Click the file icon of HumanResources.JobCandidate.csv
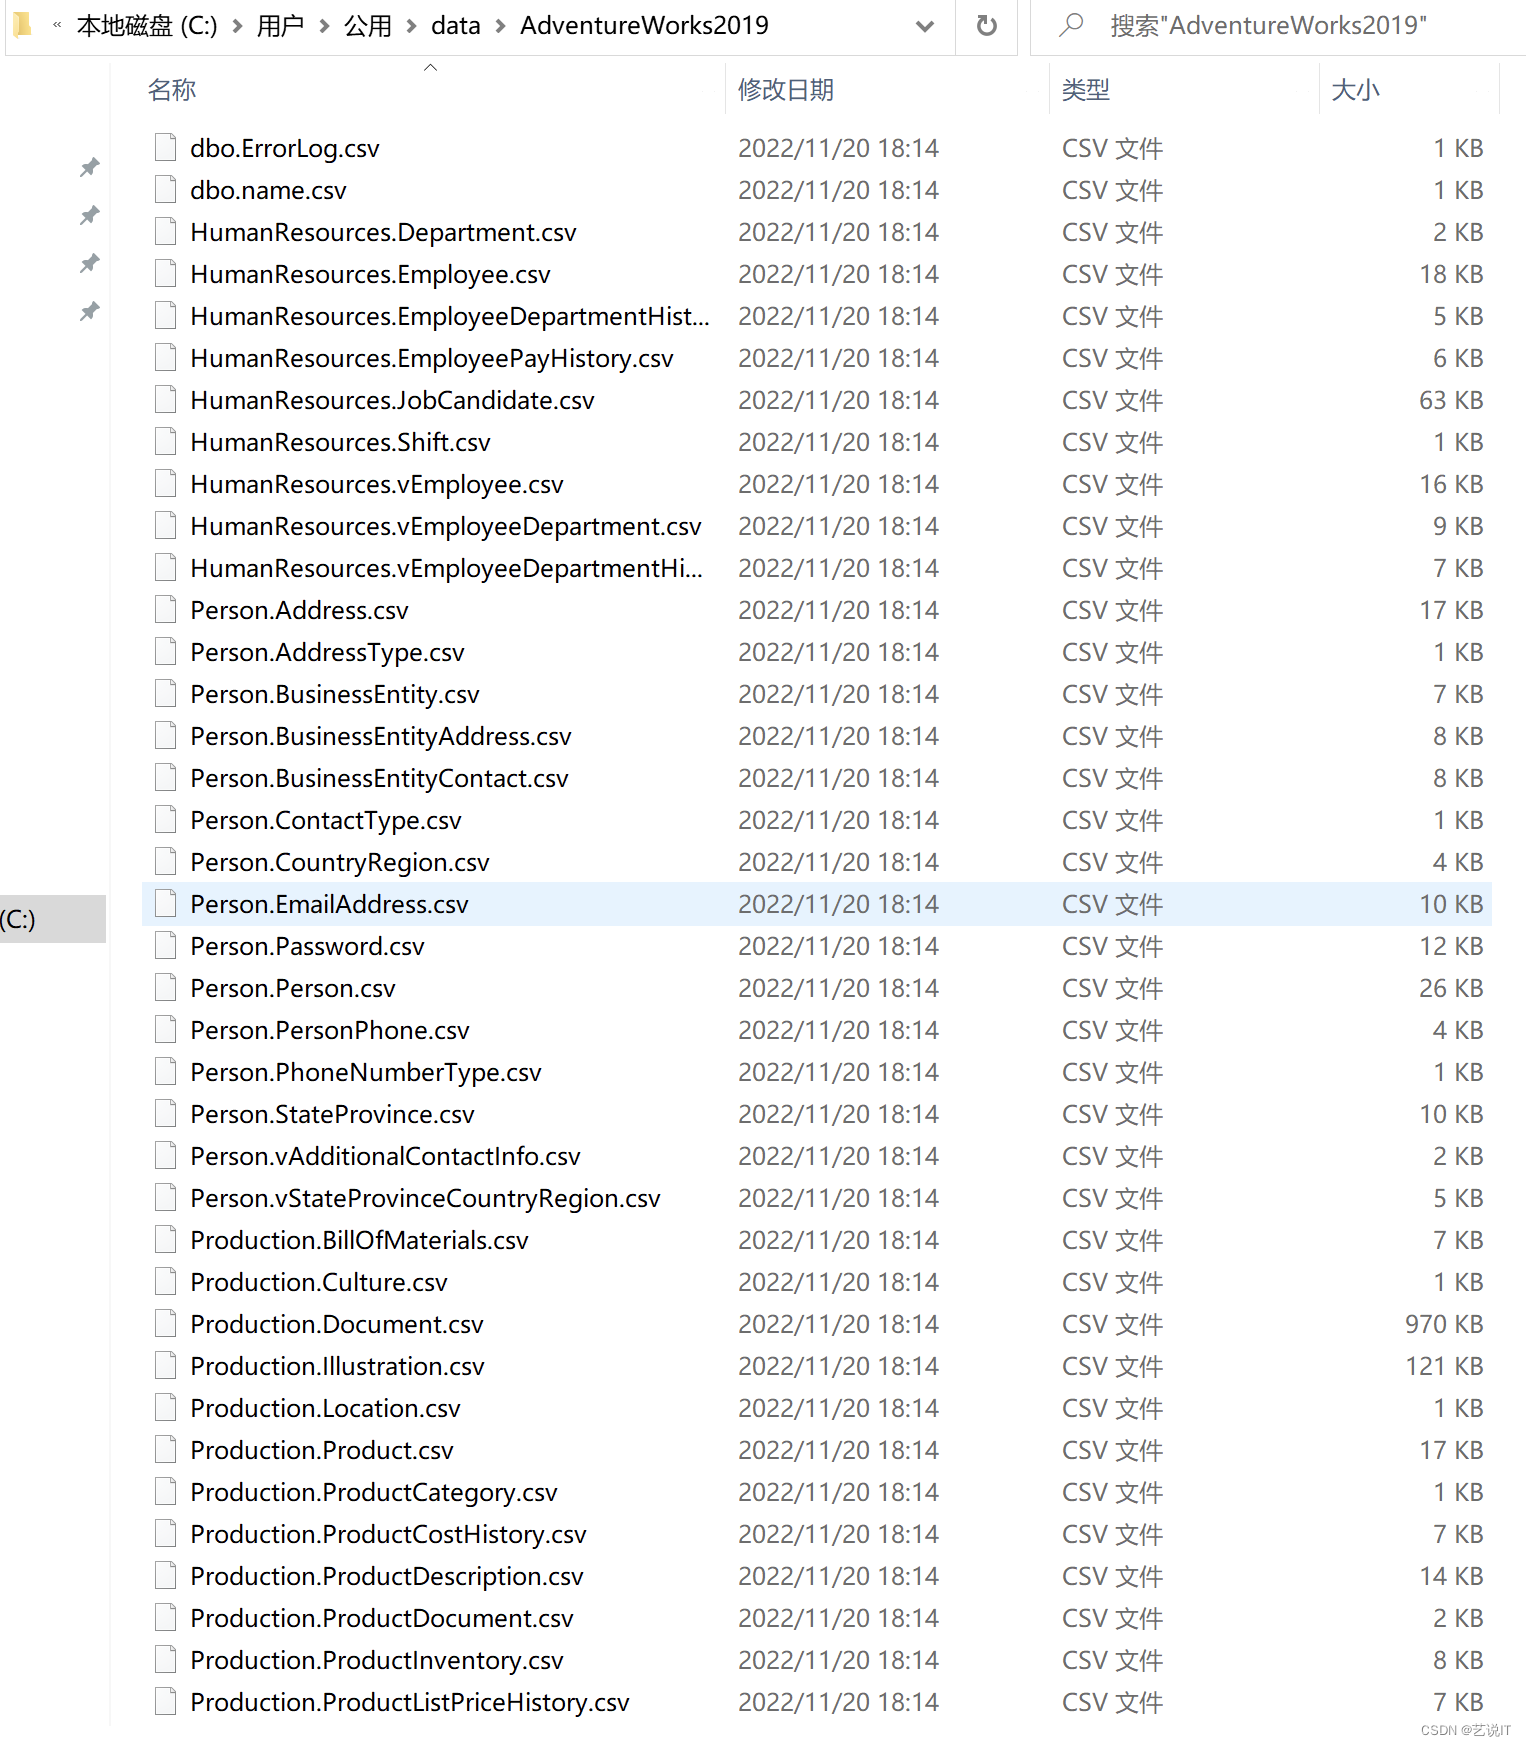 click(166, 399)
